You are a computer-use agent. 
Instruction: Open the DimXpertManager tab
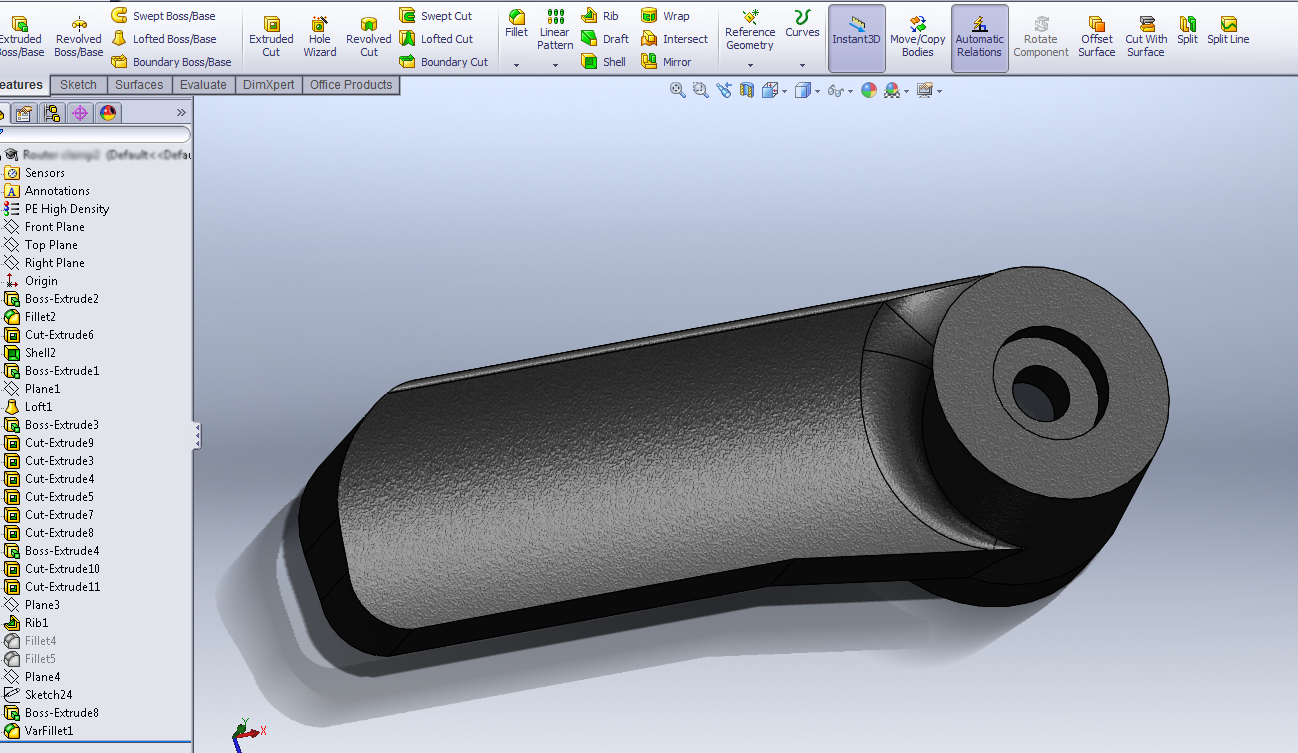(x=80, y=113)
